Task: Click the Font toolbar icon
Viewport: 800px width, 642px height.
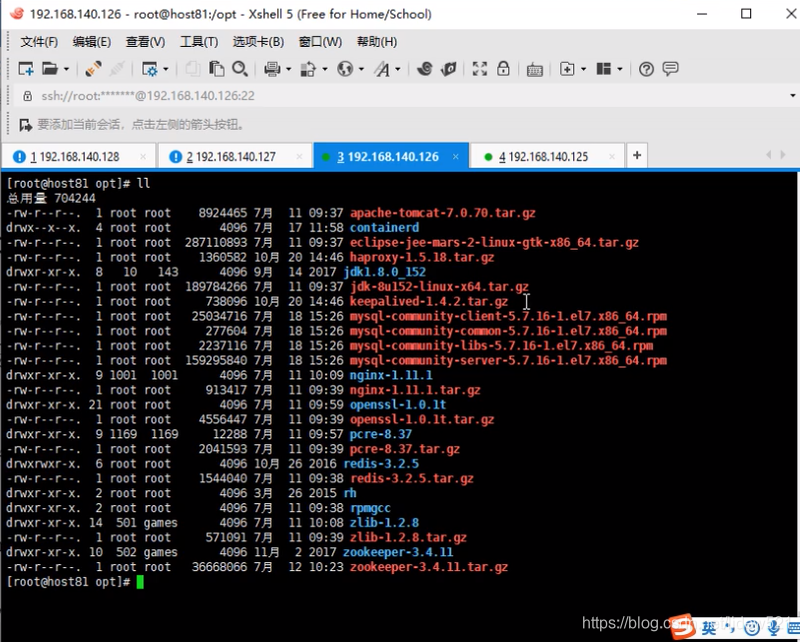Action: (382, 69)
